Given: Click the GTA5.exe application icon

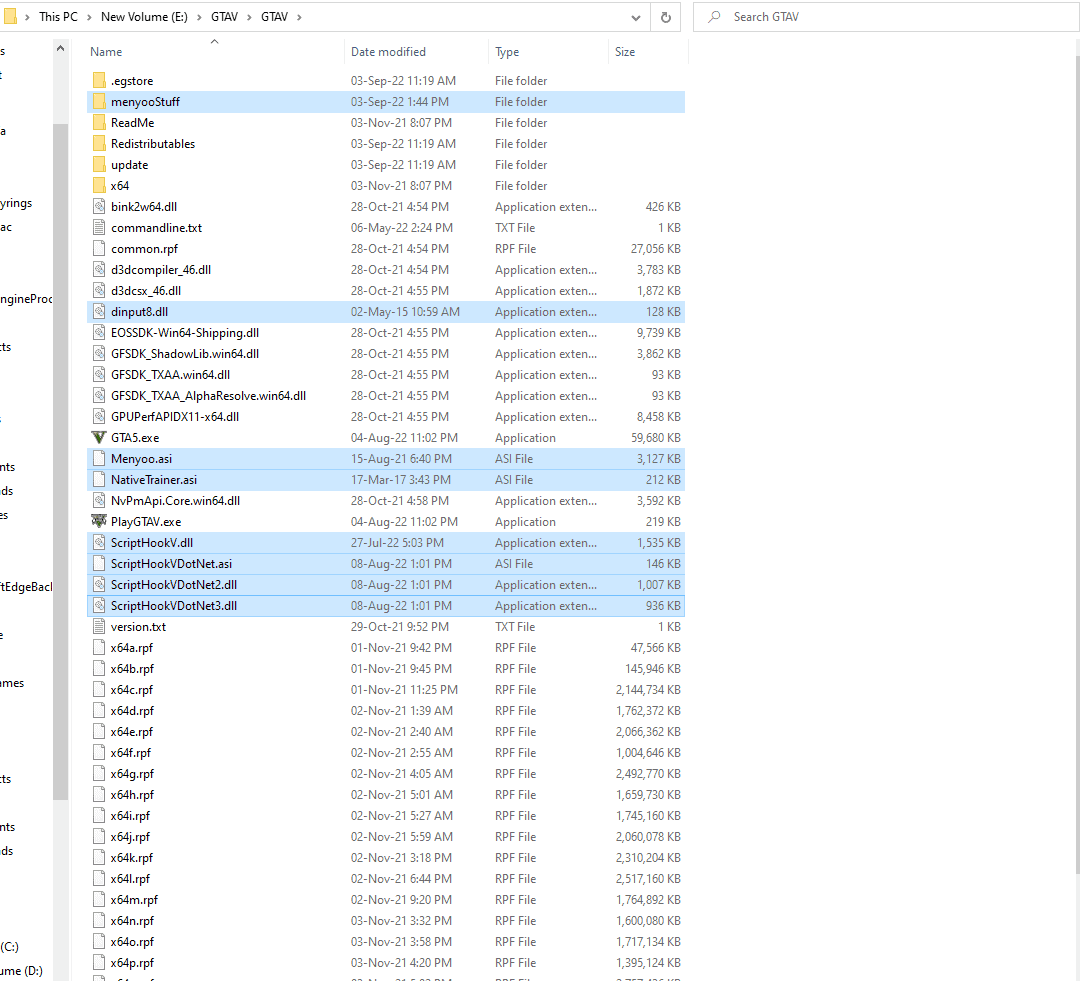Looking at the screenshot, I should pyautogui.click(x=99, y=437).
